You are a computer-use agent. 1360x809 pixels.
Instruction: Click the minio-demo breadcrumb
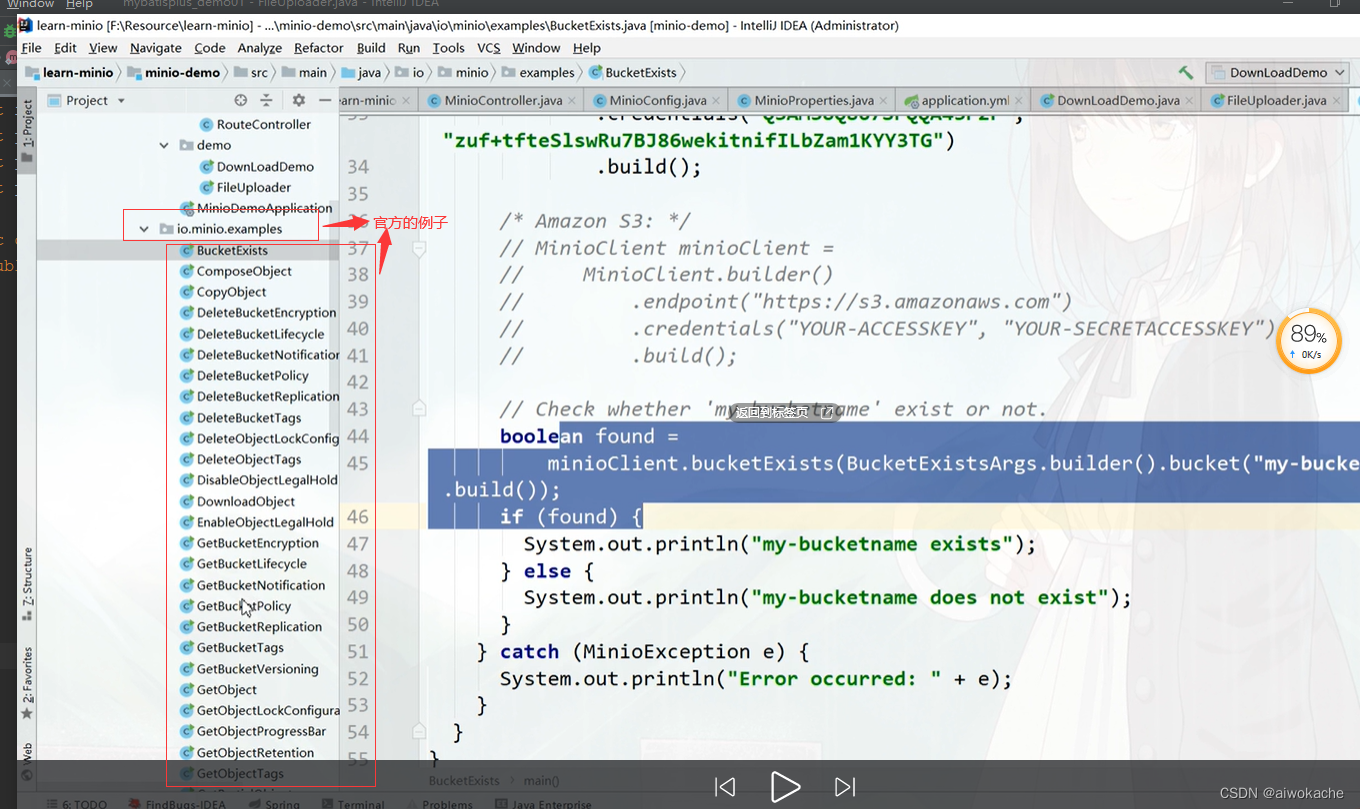(x=173, y=72)
